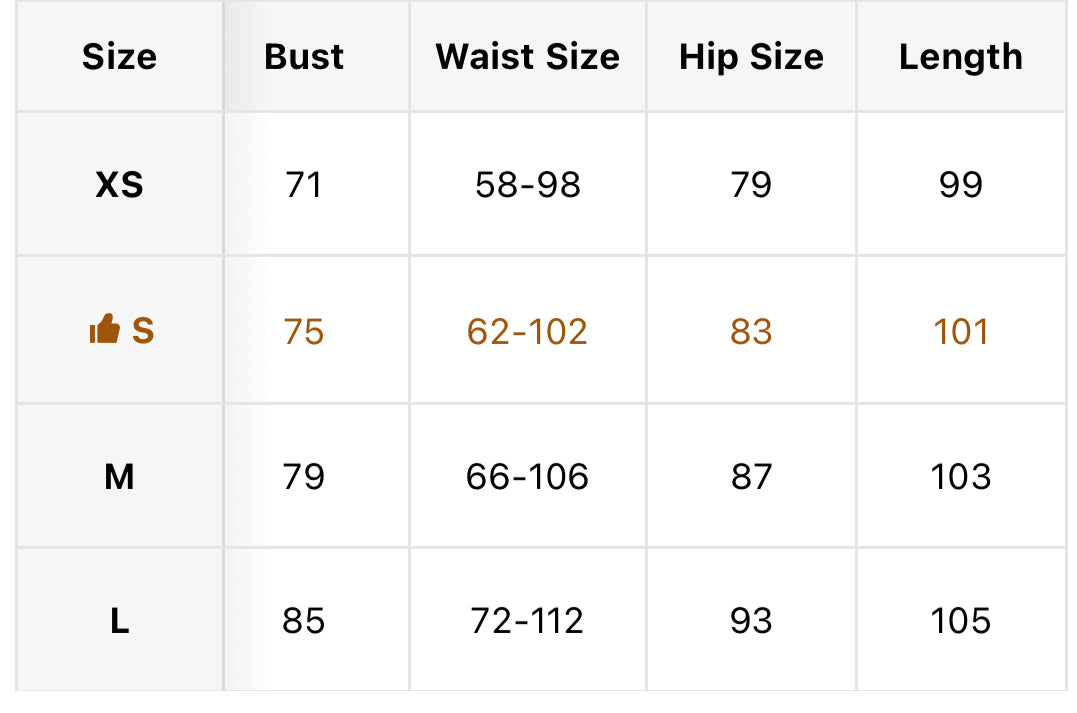Click the thumbs-up icon beside size S
Image resolution: width=1077 pixels, height=713 pixels.
pos(104,329)
